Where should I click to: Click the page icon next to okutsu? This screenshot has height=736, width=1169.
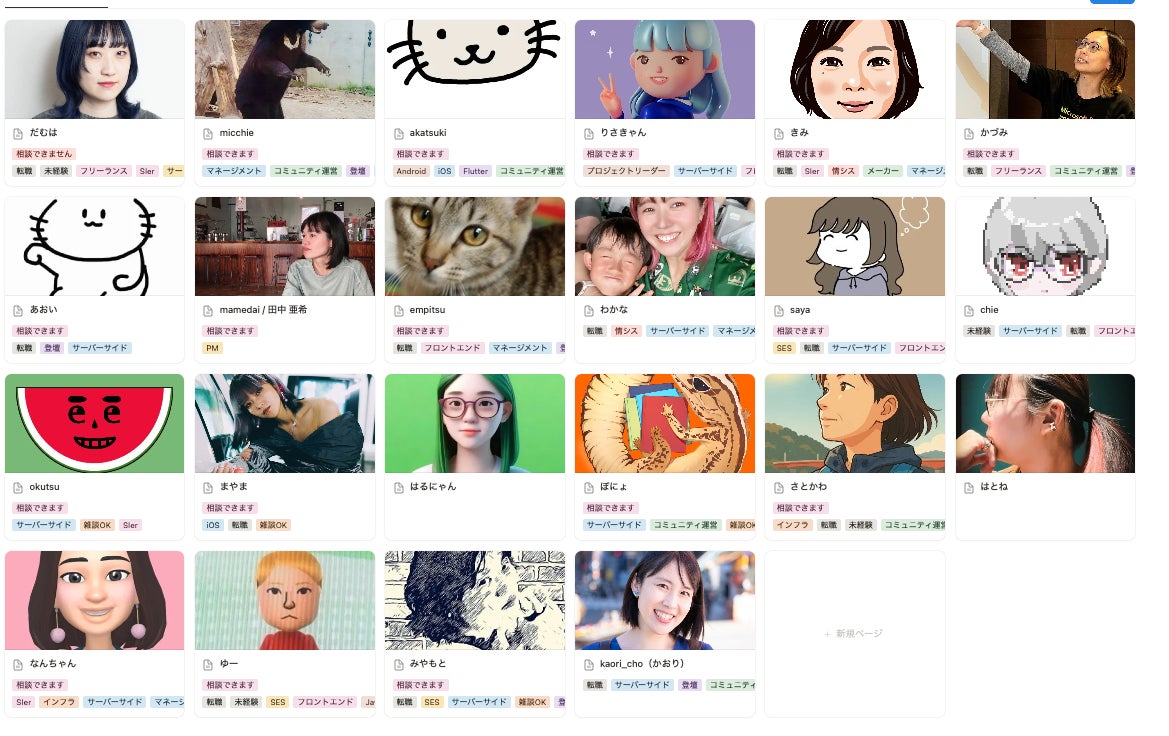18,488
